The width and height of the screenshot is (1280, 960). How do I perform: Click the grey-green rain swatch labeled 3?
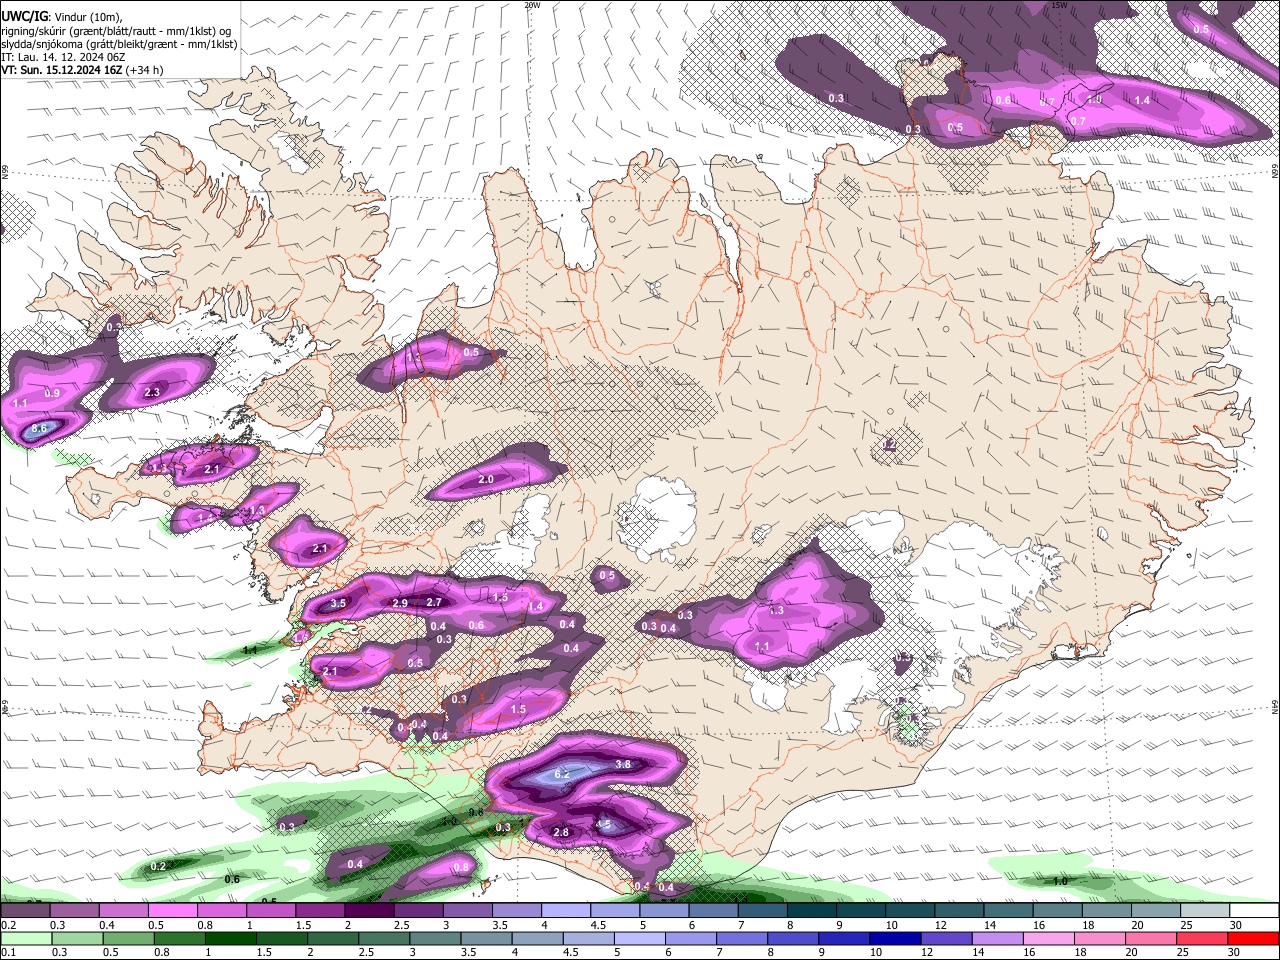(436, 938)
